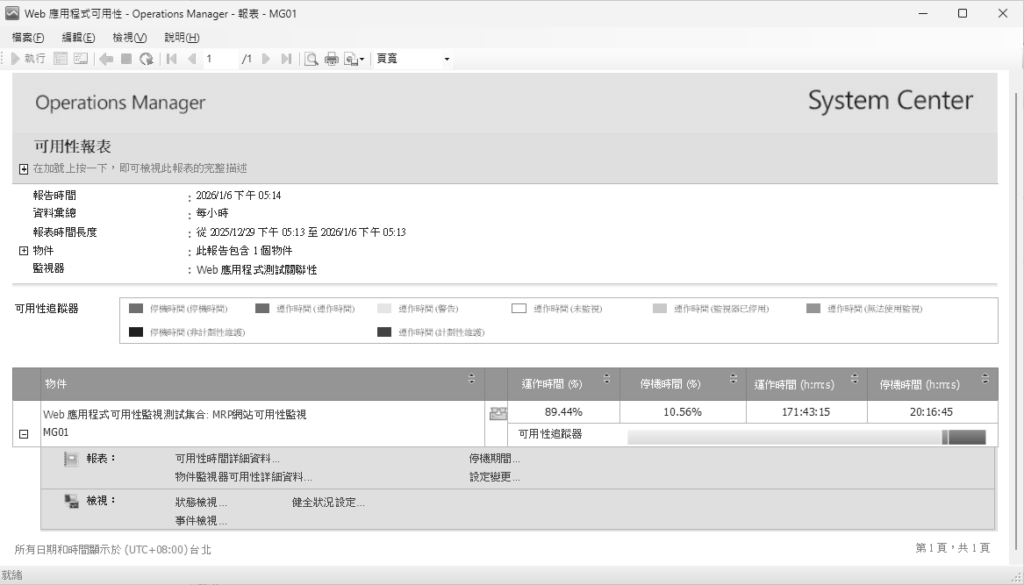The width and height of the screenshot is (1024, 585).
Task: Click the current page number field
Action: pos(220,59)
